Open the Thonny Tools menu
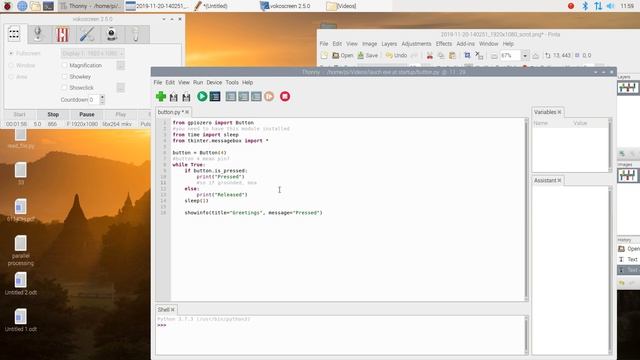 point(232,82)
